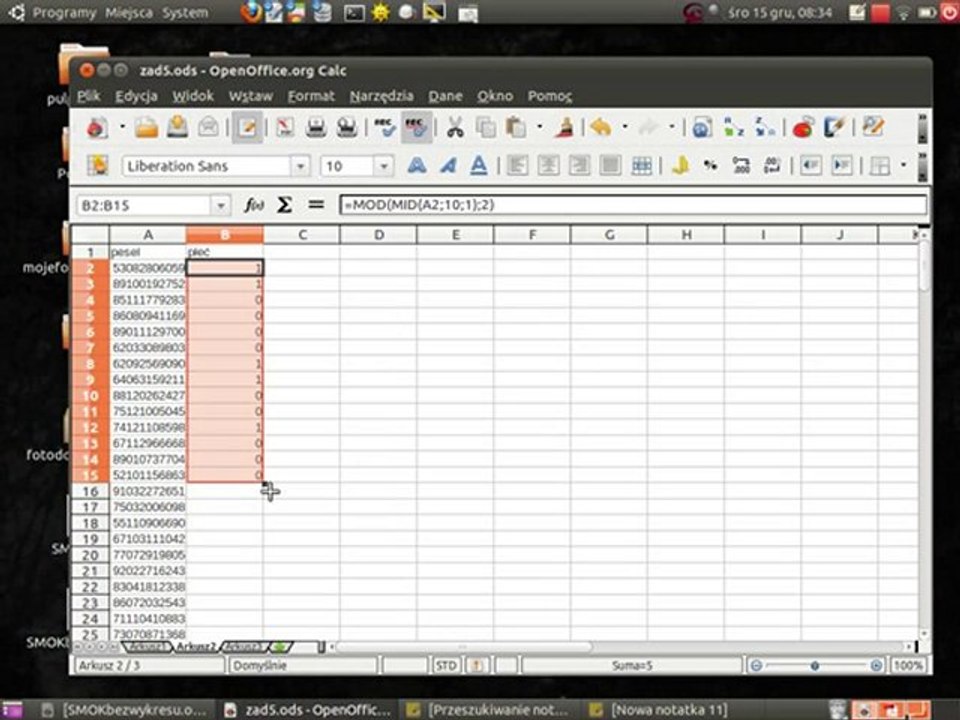Paste with the clipboard Paste icon

pos(516,127)
